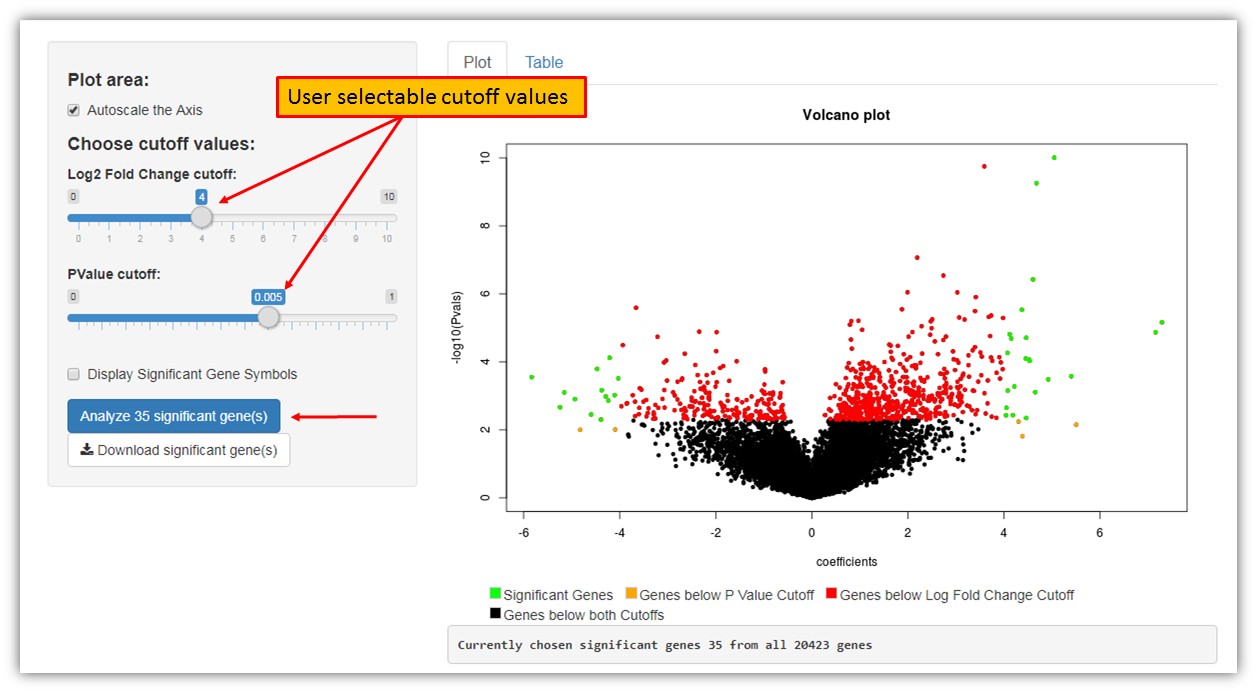Viewport: 1257px width, 693px height.
Task: Click 'Significant Genes' legend text
Action: (558, 595)
